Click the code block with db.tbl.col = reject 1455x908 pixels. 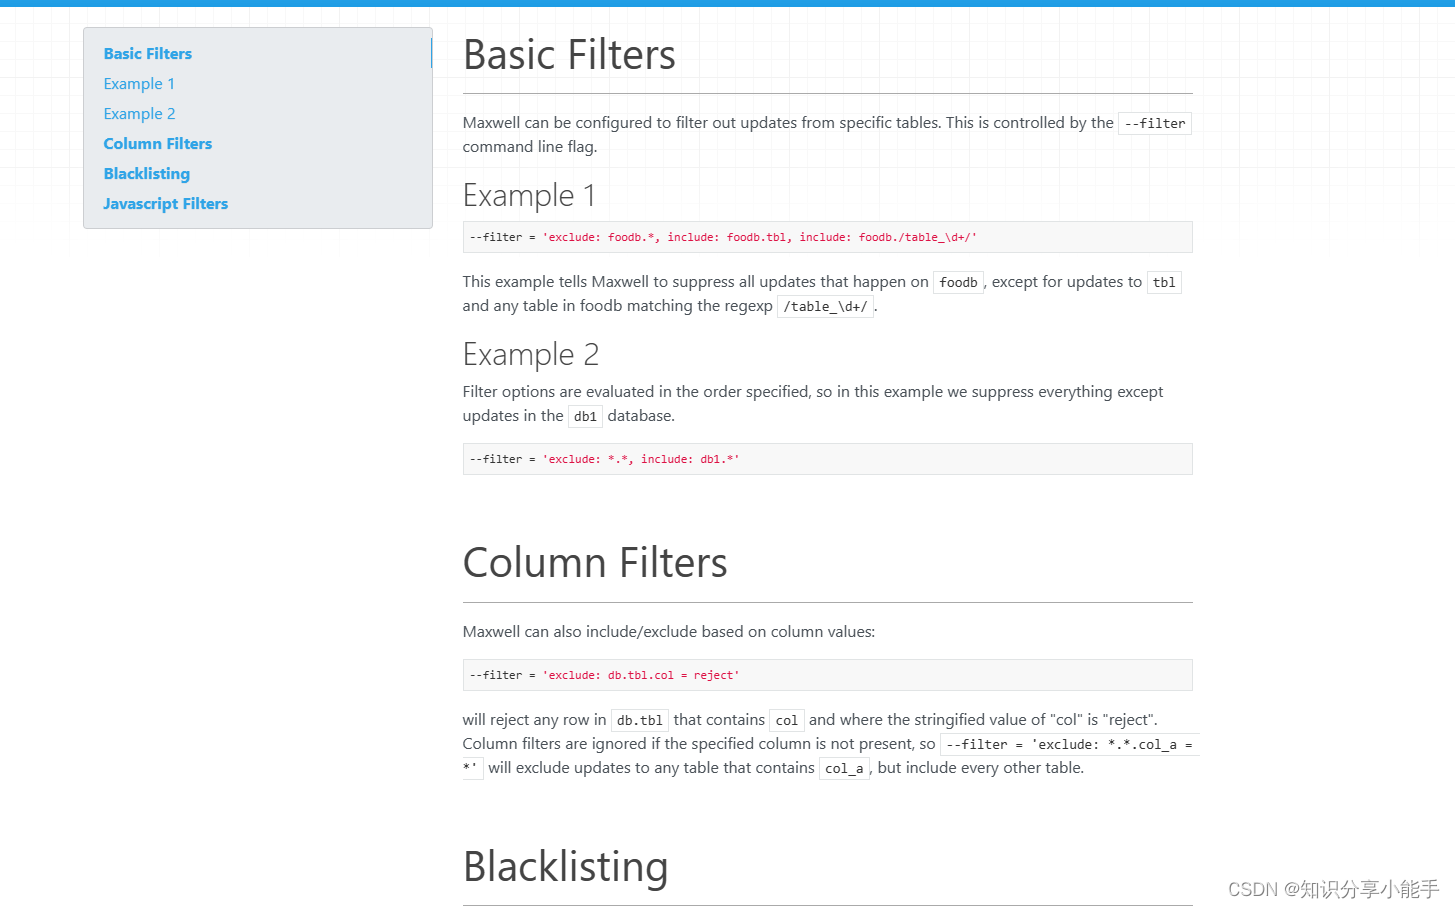827,675
